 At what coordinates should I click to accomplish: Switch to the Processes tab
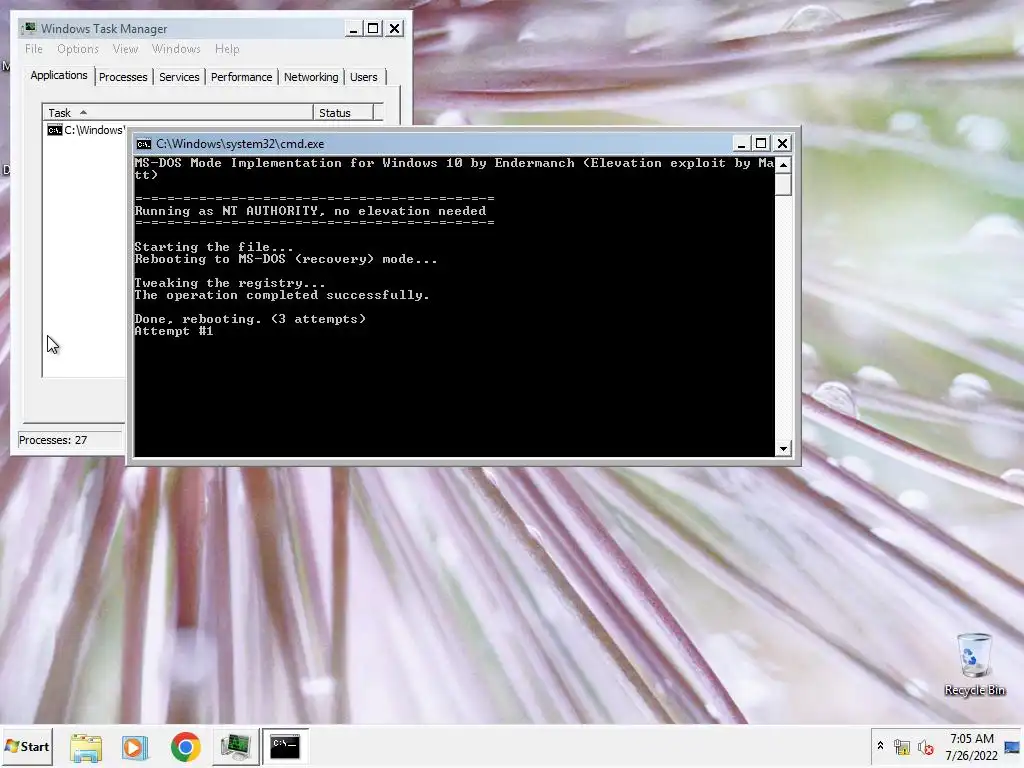[x=123, y=77]
